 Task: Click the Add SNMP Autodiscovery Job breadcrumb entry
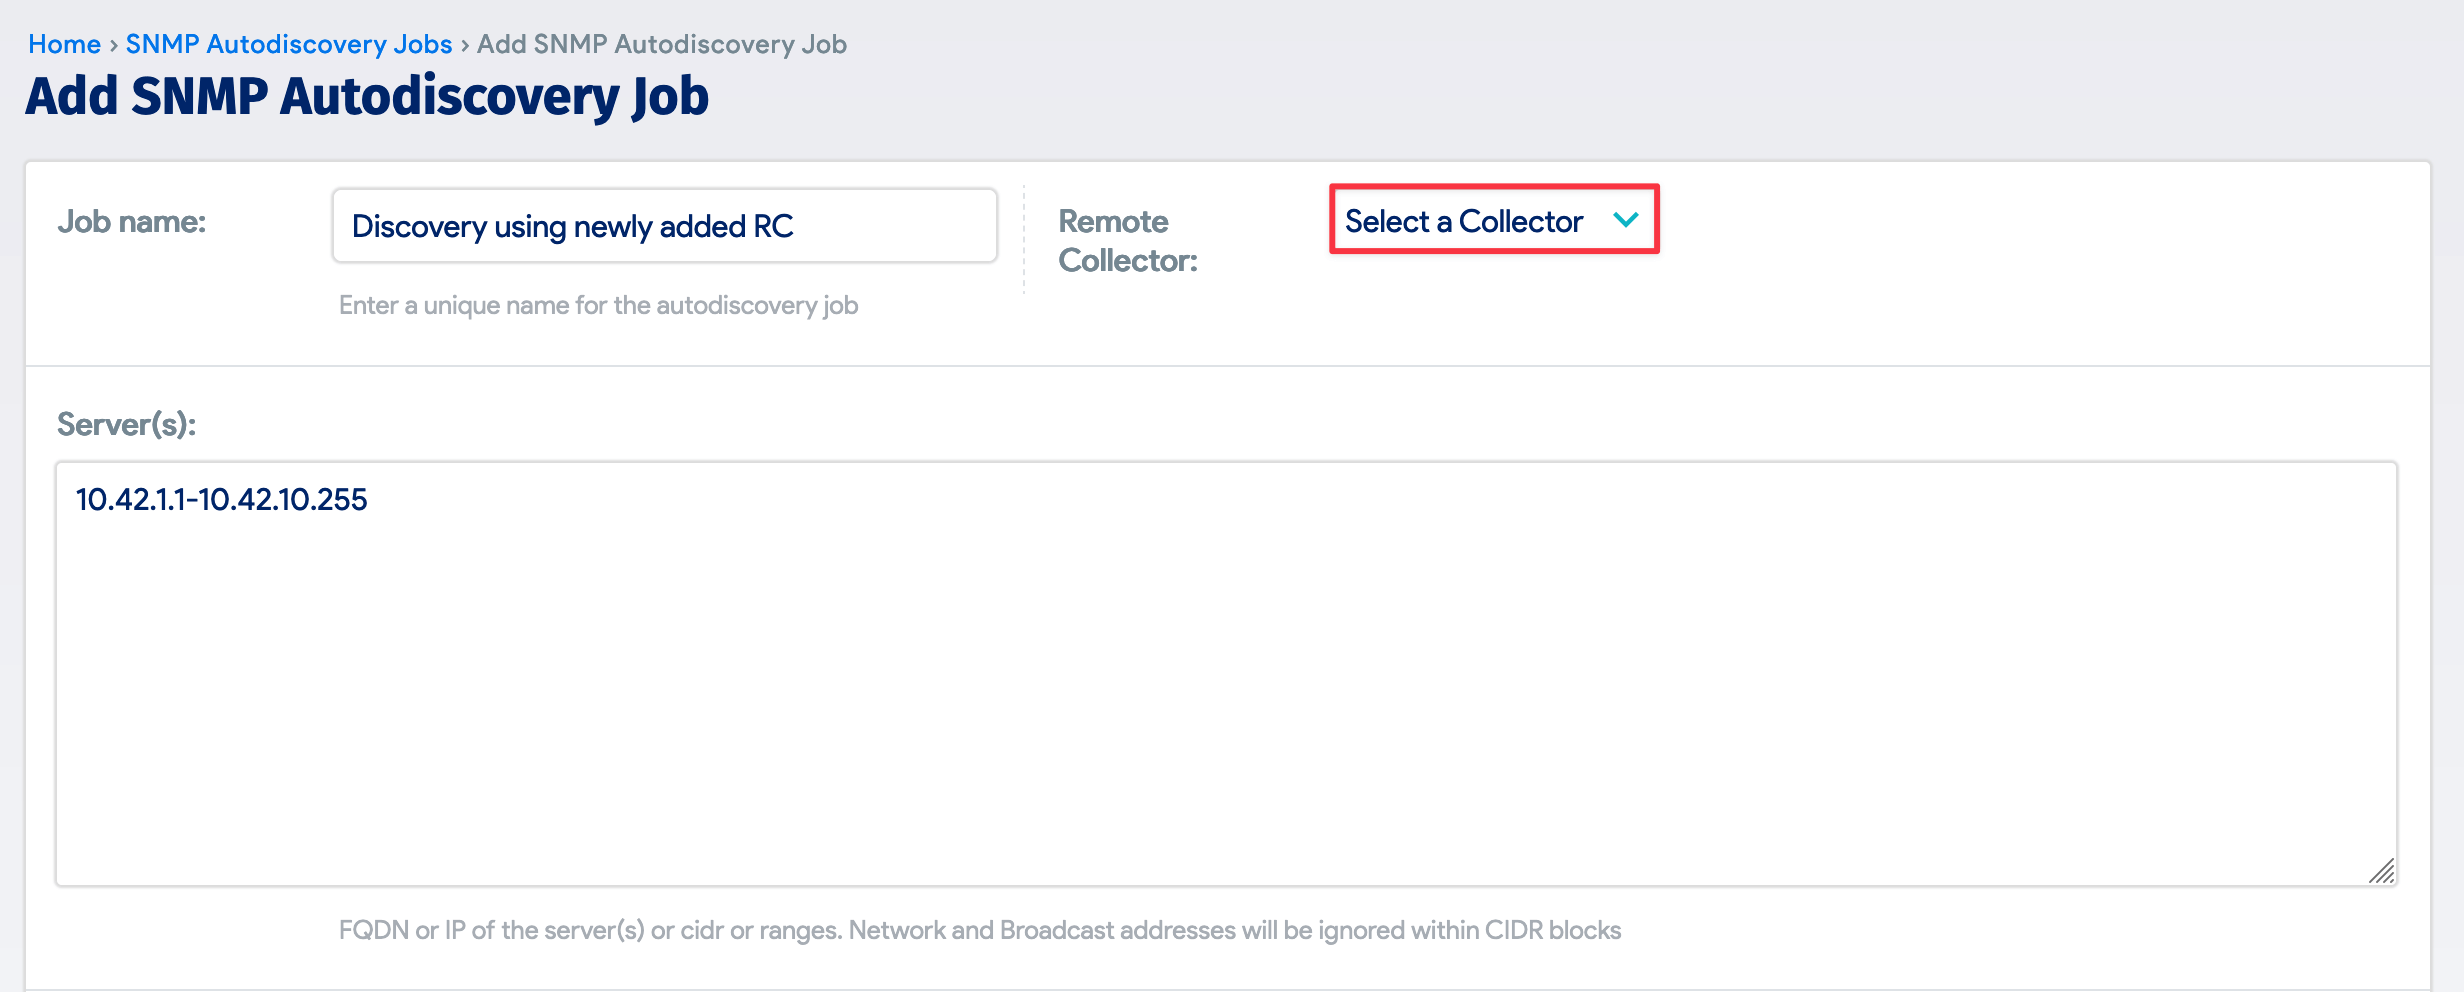coord(661,43)
